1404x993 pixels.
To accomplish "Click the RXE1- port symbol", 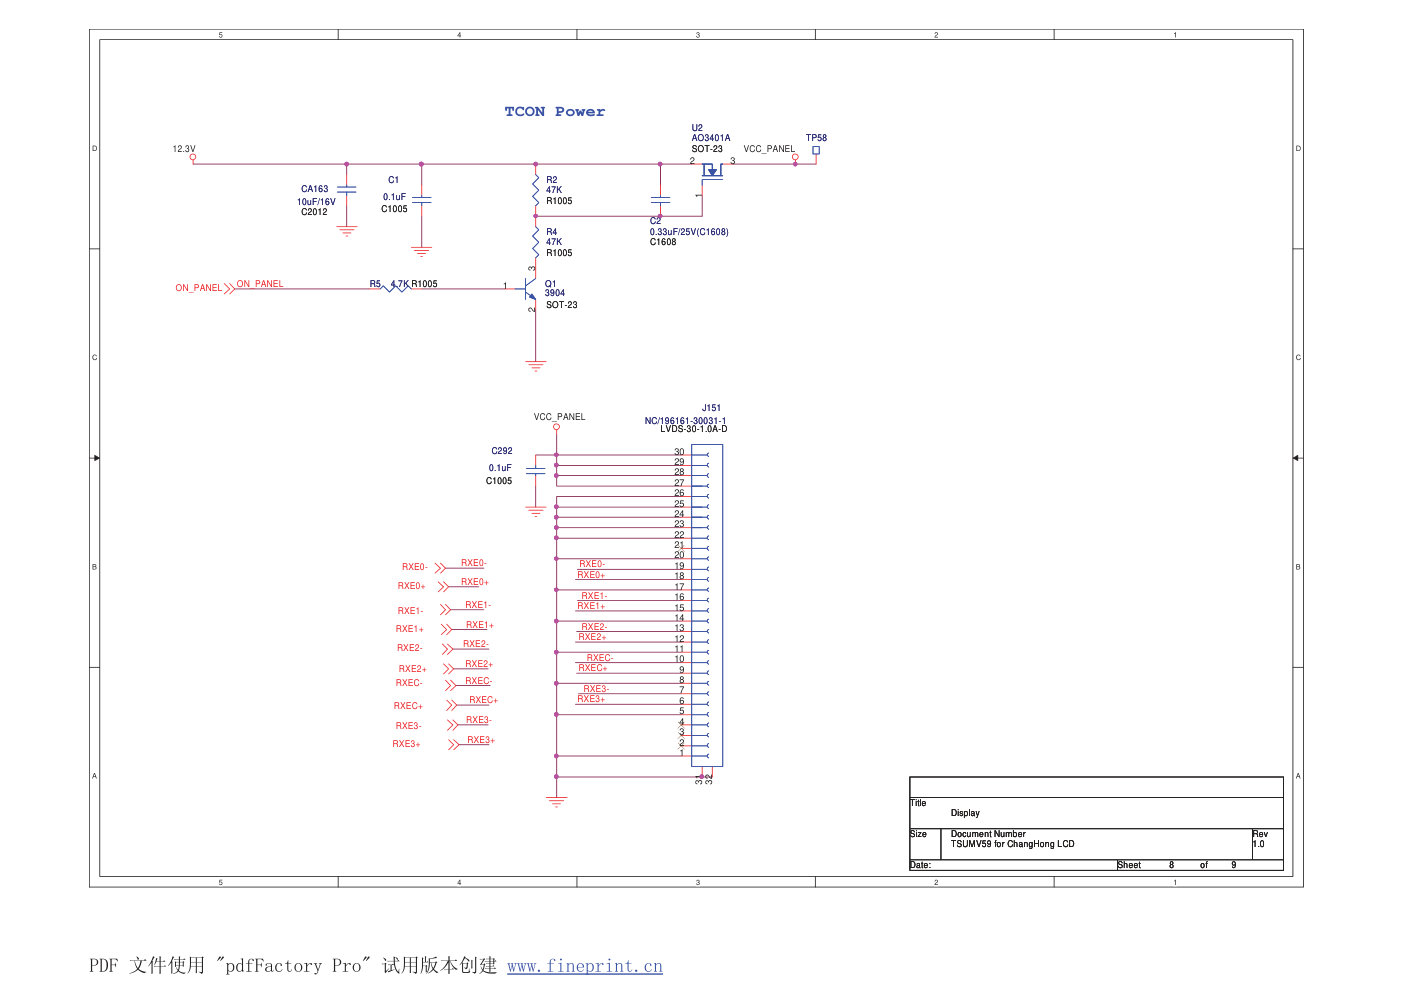I will (445, 610).
